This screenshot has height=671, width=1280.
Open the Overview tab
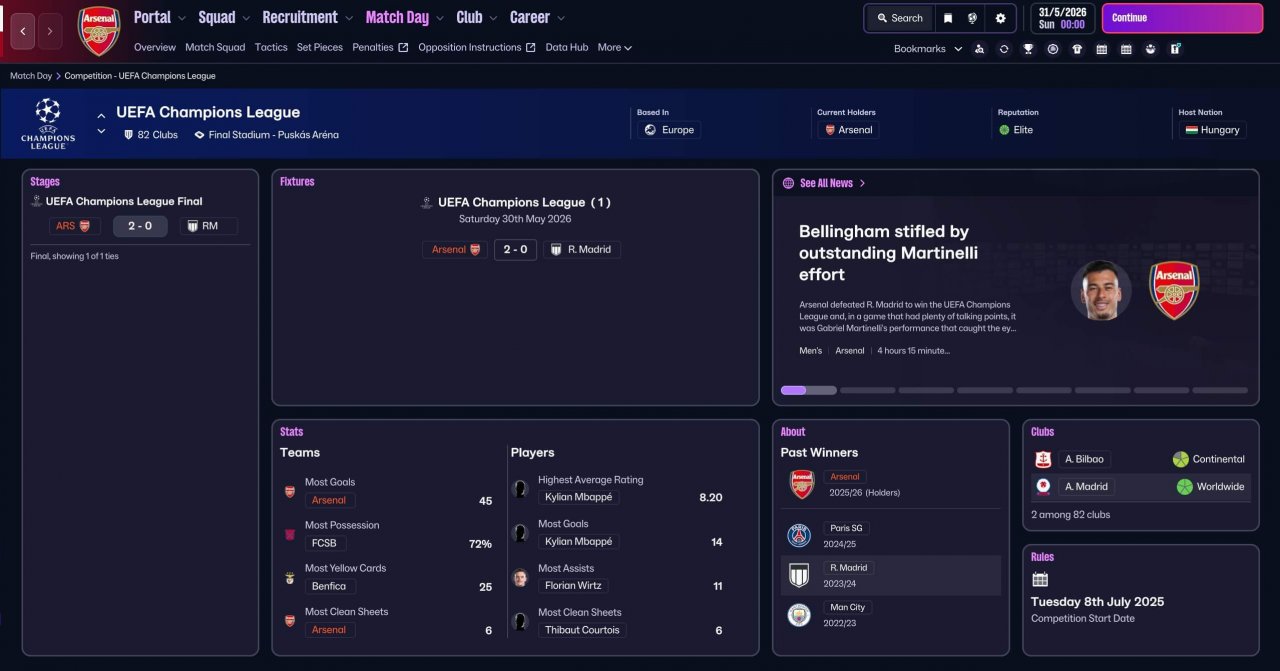point(155,47)
